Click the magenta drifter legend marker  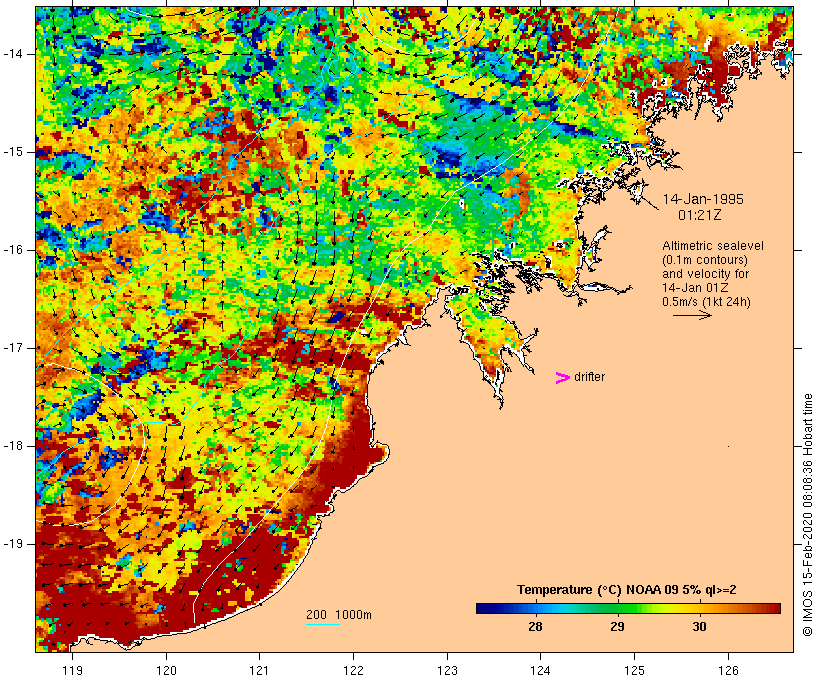pyautogui.click(x=562, y=378)
